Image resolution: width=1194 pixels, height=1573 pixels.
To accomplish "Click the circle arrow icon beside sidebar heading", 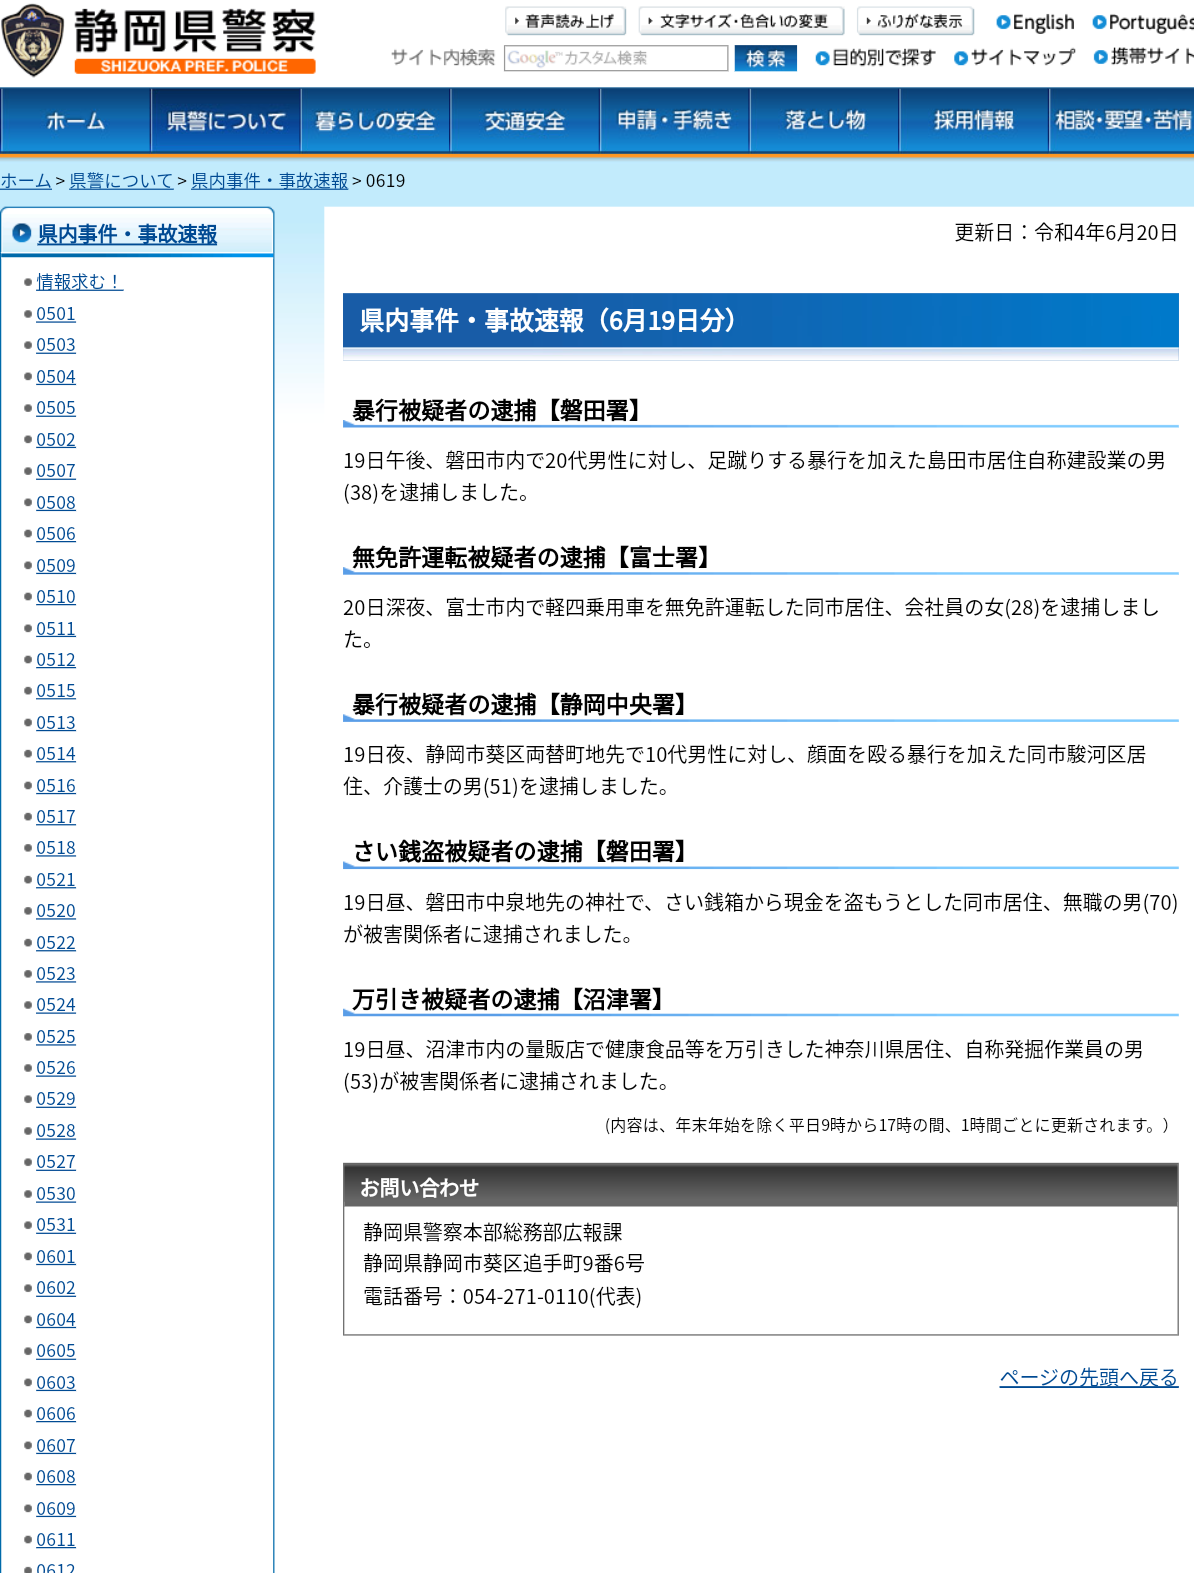I will pyautogui.click(x=21, y=233).
